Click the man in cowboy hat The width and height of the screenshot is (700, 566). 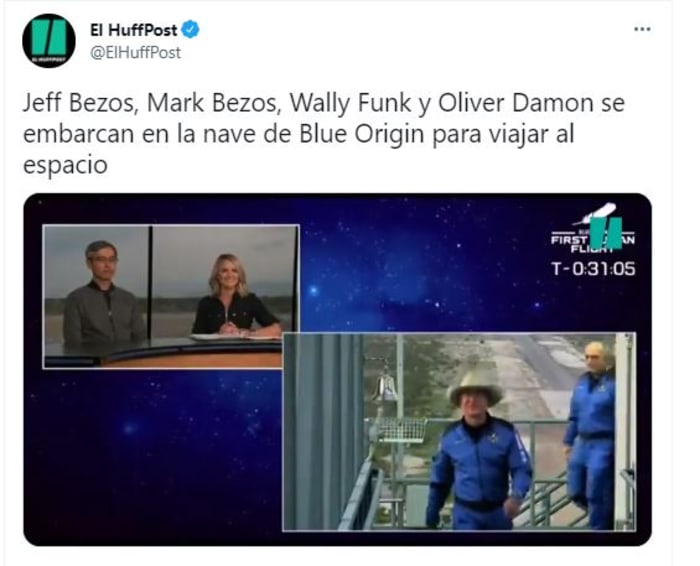(x=477, y=449)
